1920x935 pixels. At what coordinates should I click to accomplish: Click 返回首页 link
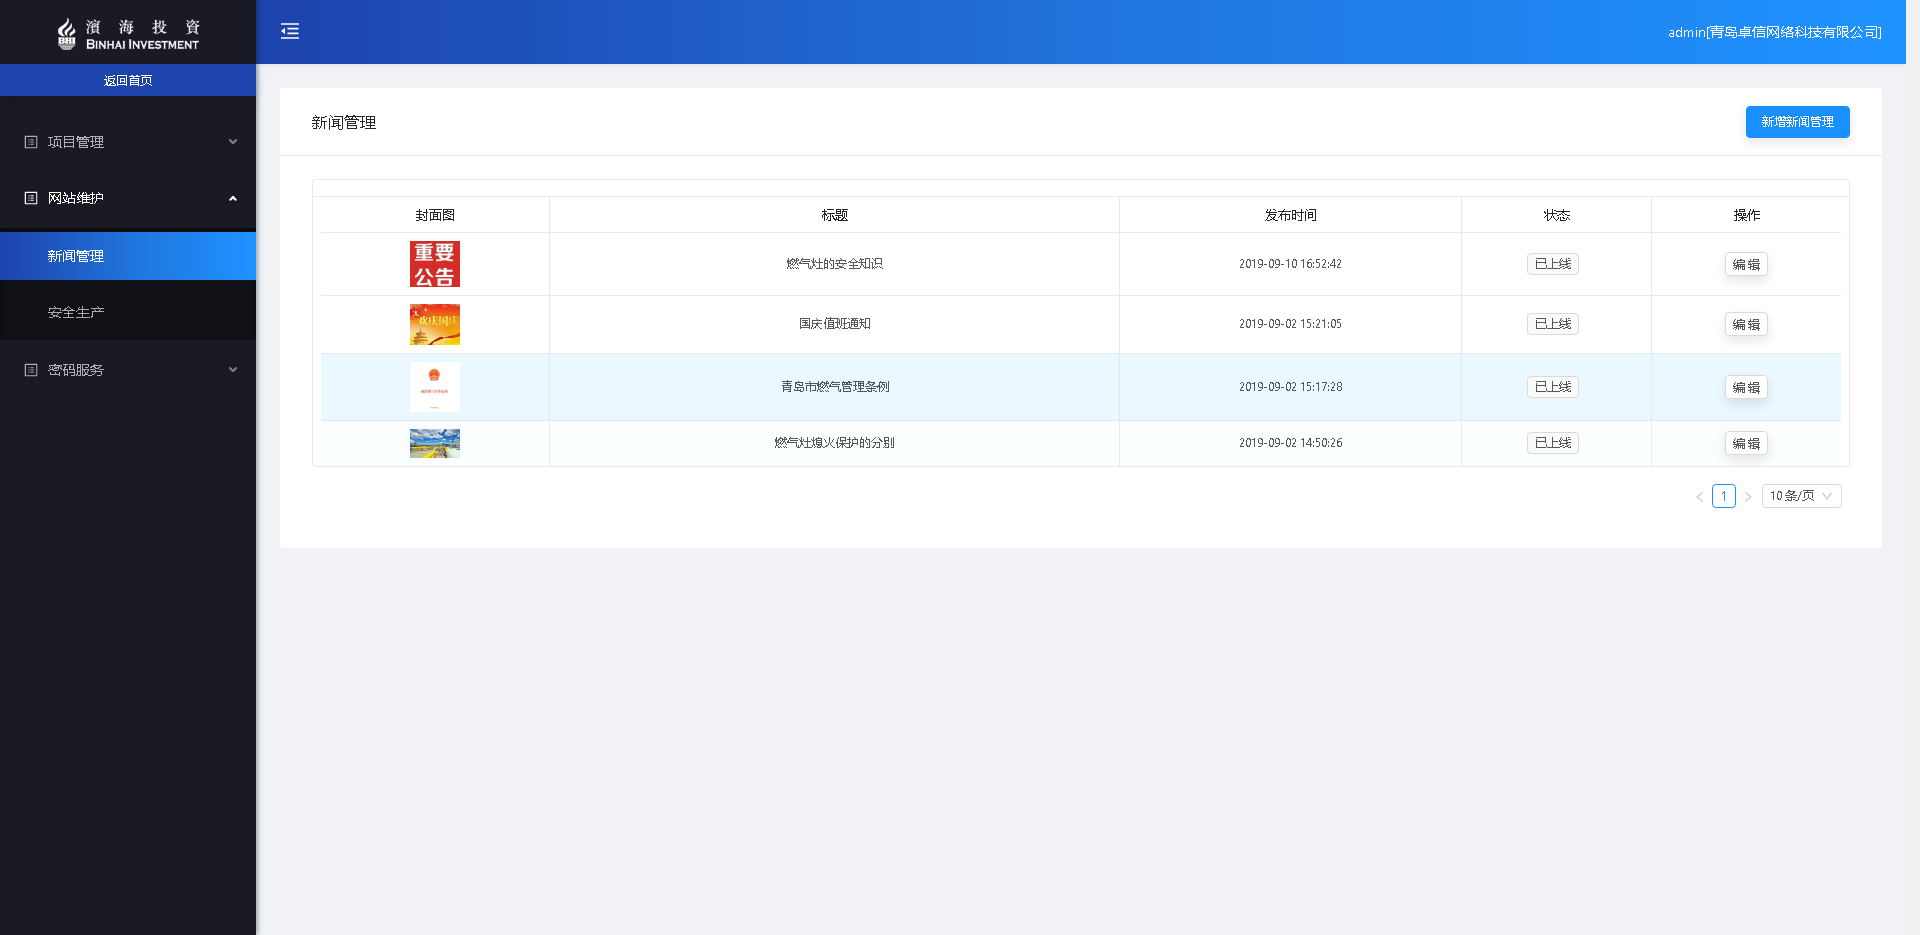[128, 80]
